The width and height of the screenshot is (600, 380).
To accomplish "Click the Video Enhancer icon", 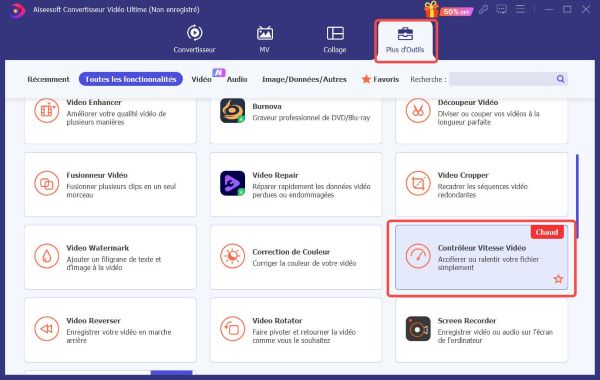I will pos(46,110).
